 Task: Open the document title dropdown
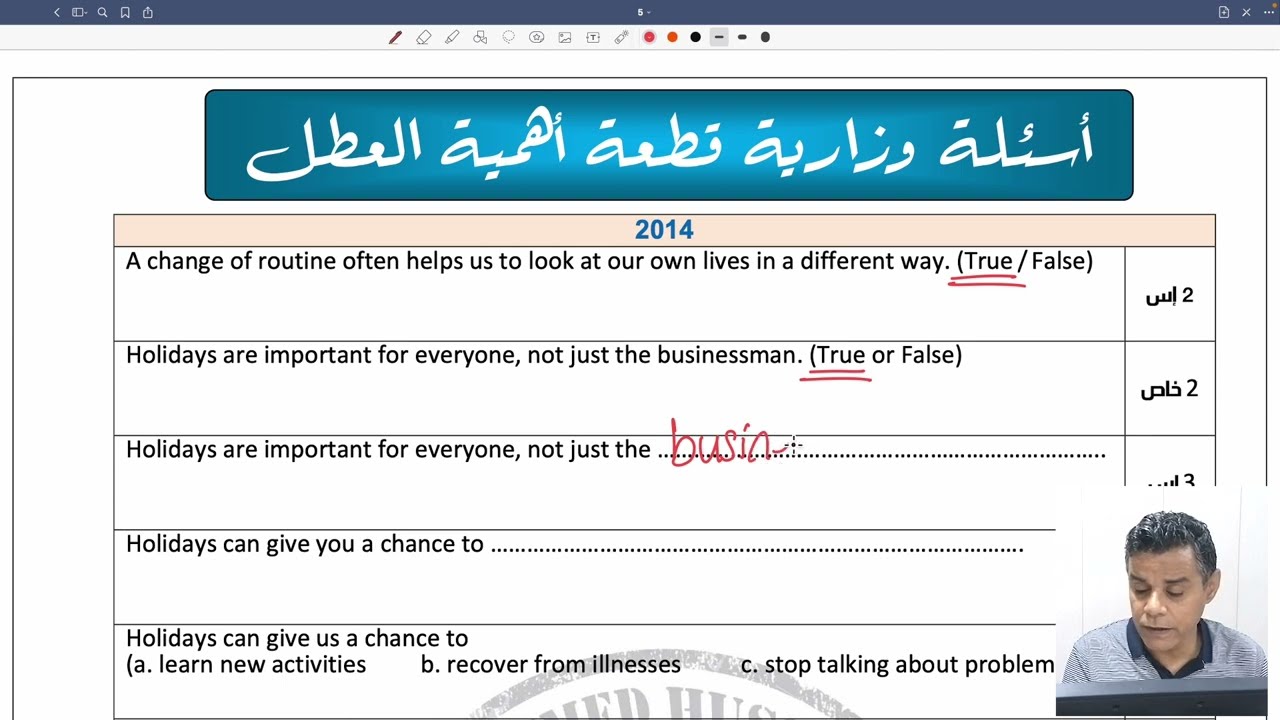tap(644, 12)
